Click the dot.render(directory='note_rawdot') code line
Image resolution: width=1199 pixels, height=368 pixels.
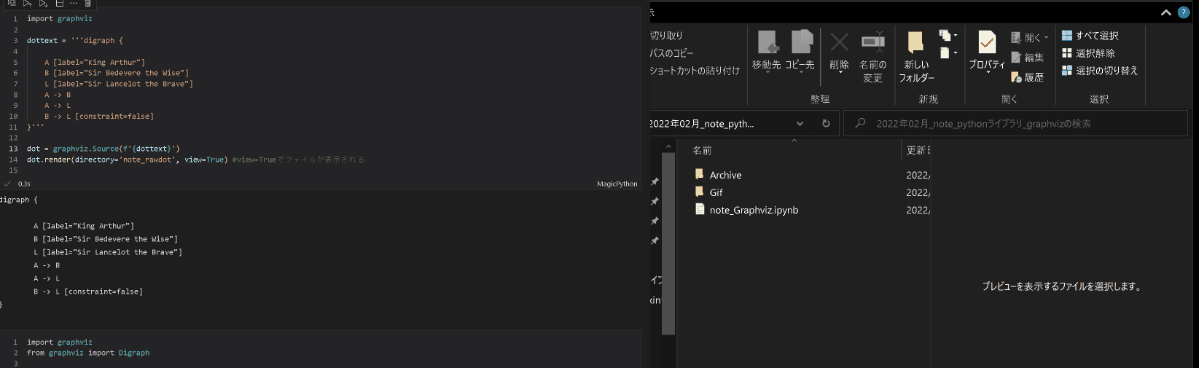(x=196, y=160)
